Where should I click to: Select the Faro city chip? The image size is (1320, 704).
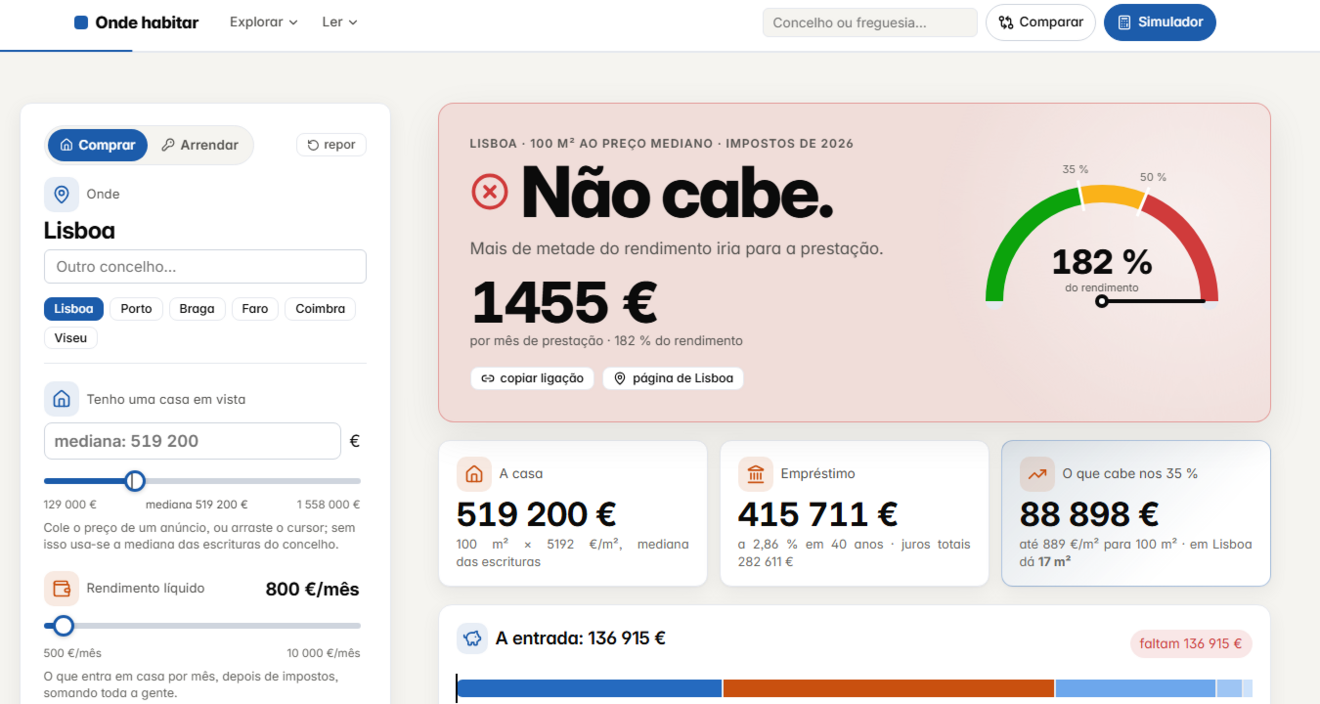point(255,309)
